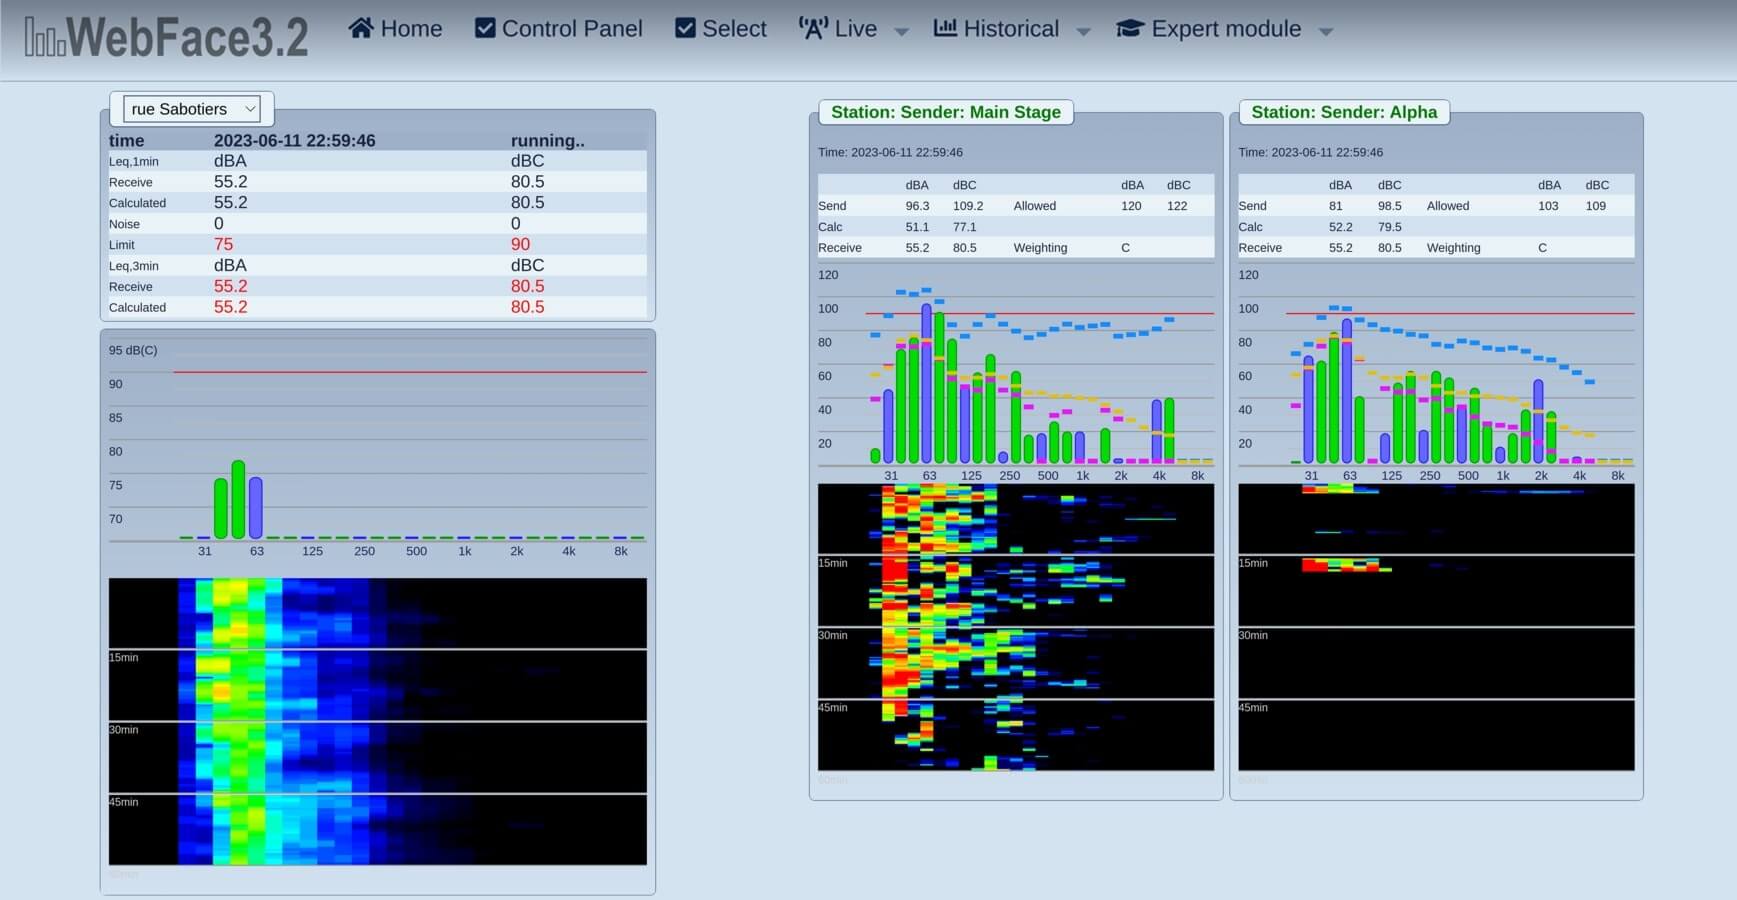Screen dimensions: 1737x900
Task: Click the Alpha spectrum 2k axis label
Action: [x=1541, y=476]
